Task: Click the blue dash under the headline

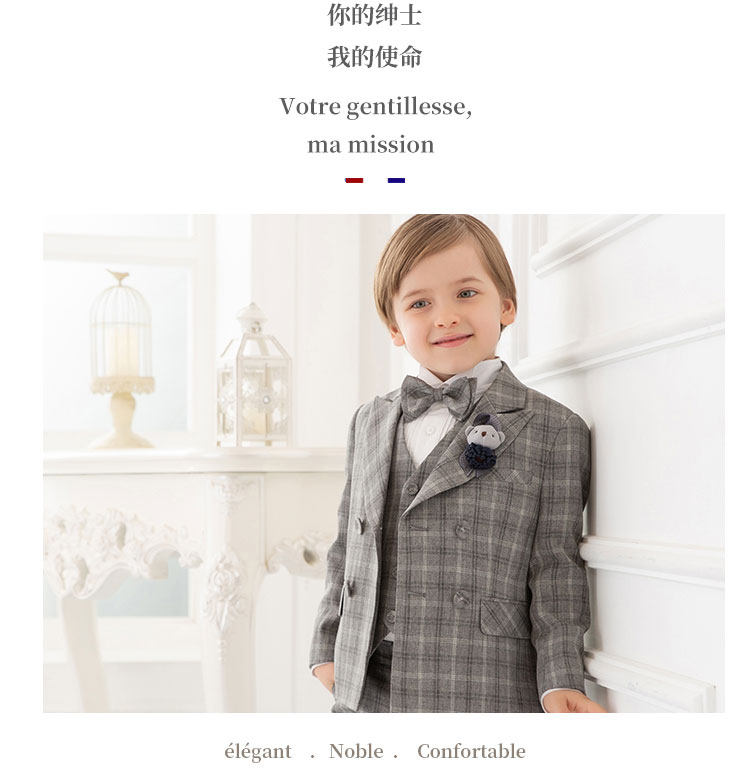Action: click(x=396, y=180)
